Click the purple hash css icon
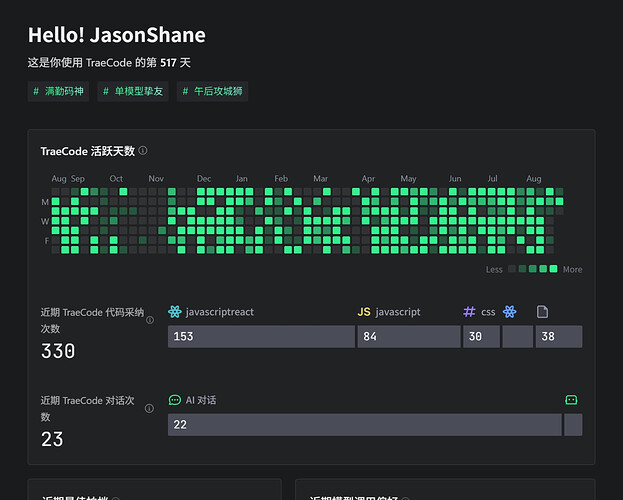The width and height of the screenshot is (623, 500). point(469,312)
